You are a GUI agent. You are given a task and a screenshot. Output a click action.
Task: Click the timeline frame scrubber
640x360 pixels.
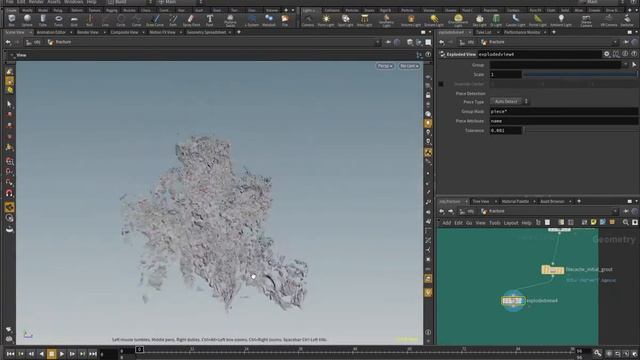(x=140, y=350)
